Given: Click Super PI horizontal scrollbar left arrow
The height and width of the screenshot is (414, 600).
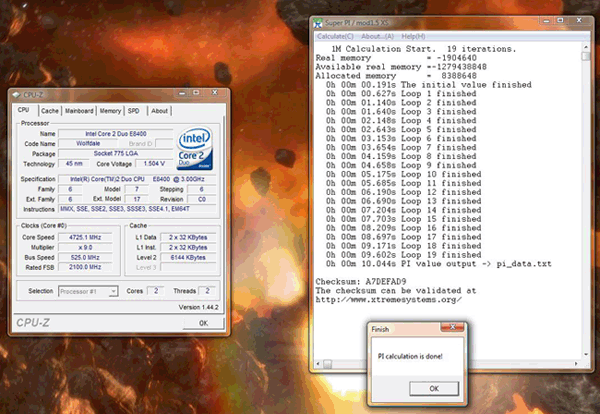Looking at the screenshot, I should (x=318, y=363).
